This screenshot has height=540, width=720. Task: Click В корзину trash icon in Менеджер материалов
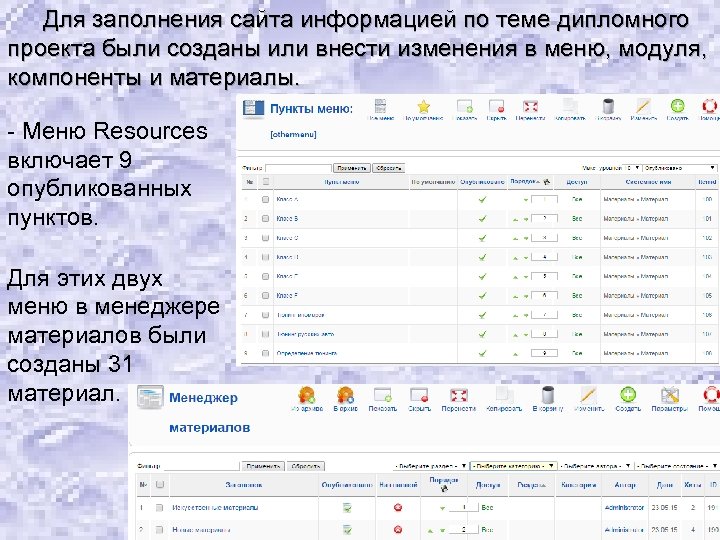point(547,395)
